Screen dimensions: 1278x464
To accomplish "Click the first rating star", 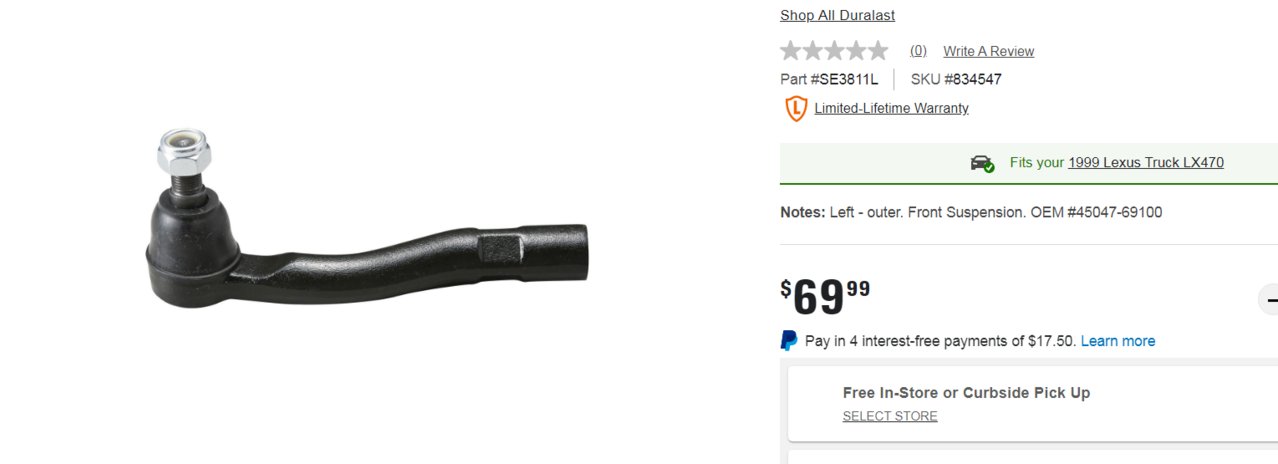I will 791,51.
